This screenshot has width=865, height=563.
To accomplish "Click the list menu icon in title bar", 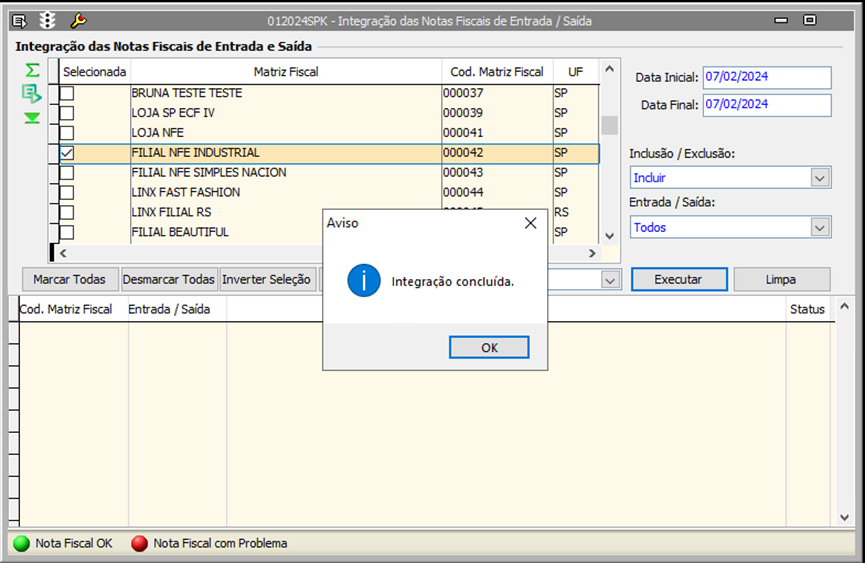I will click(x=19, y=20).
